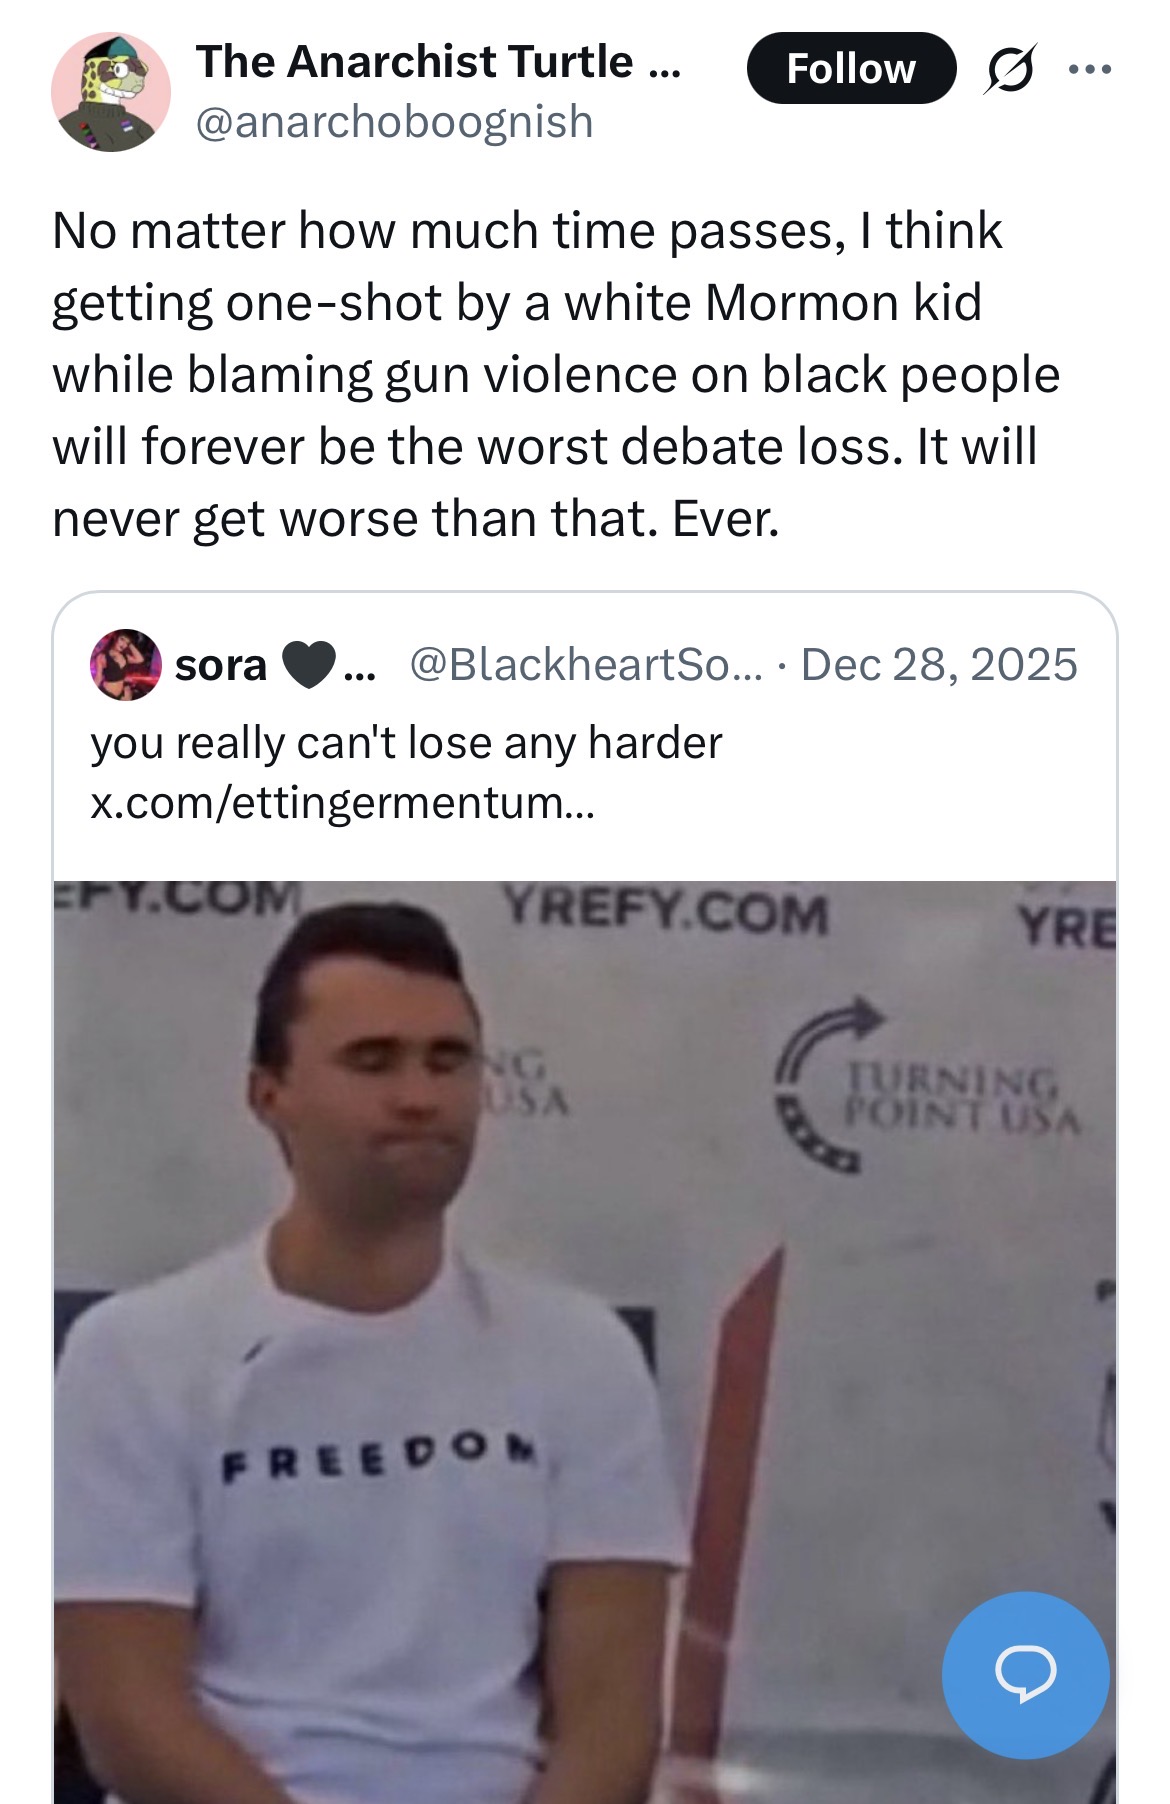Open the @anarchoboognish handle
This screenshot has width=1170, height=1804.
[394, 122]
